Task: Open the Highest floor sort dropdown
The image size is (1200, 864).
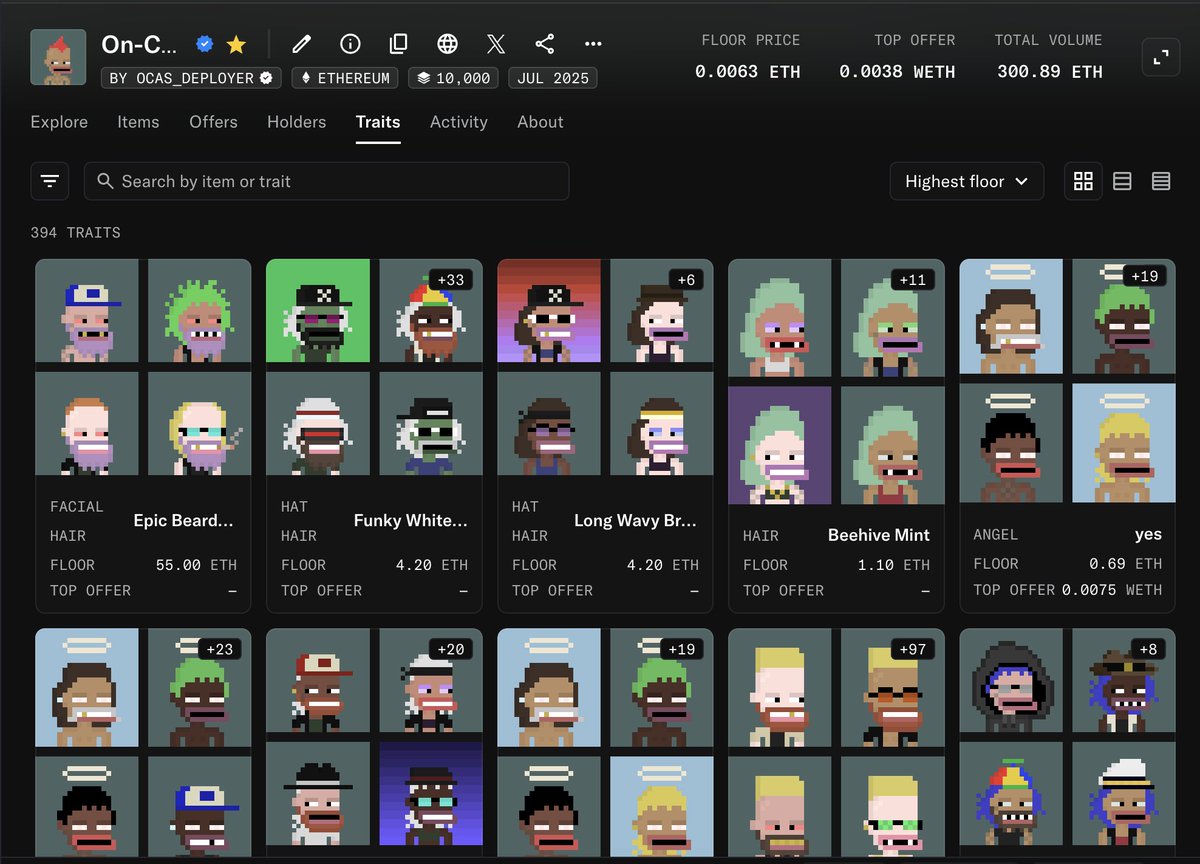Action: (967, 181)
